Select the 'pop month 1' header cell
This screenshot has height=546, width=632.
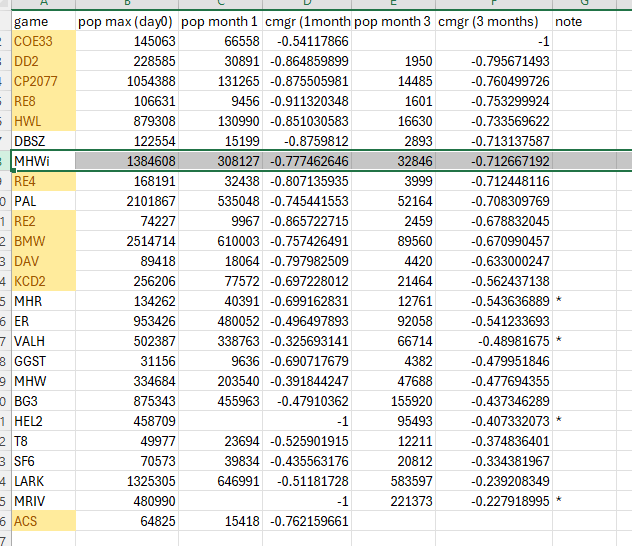pyautogui.click(x=220, y=21)
